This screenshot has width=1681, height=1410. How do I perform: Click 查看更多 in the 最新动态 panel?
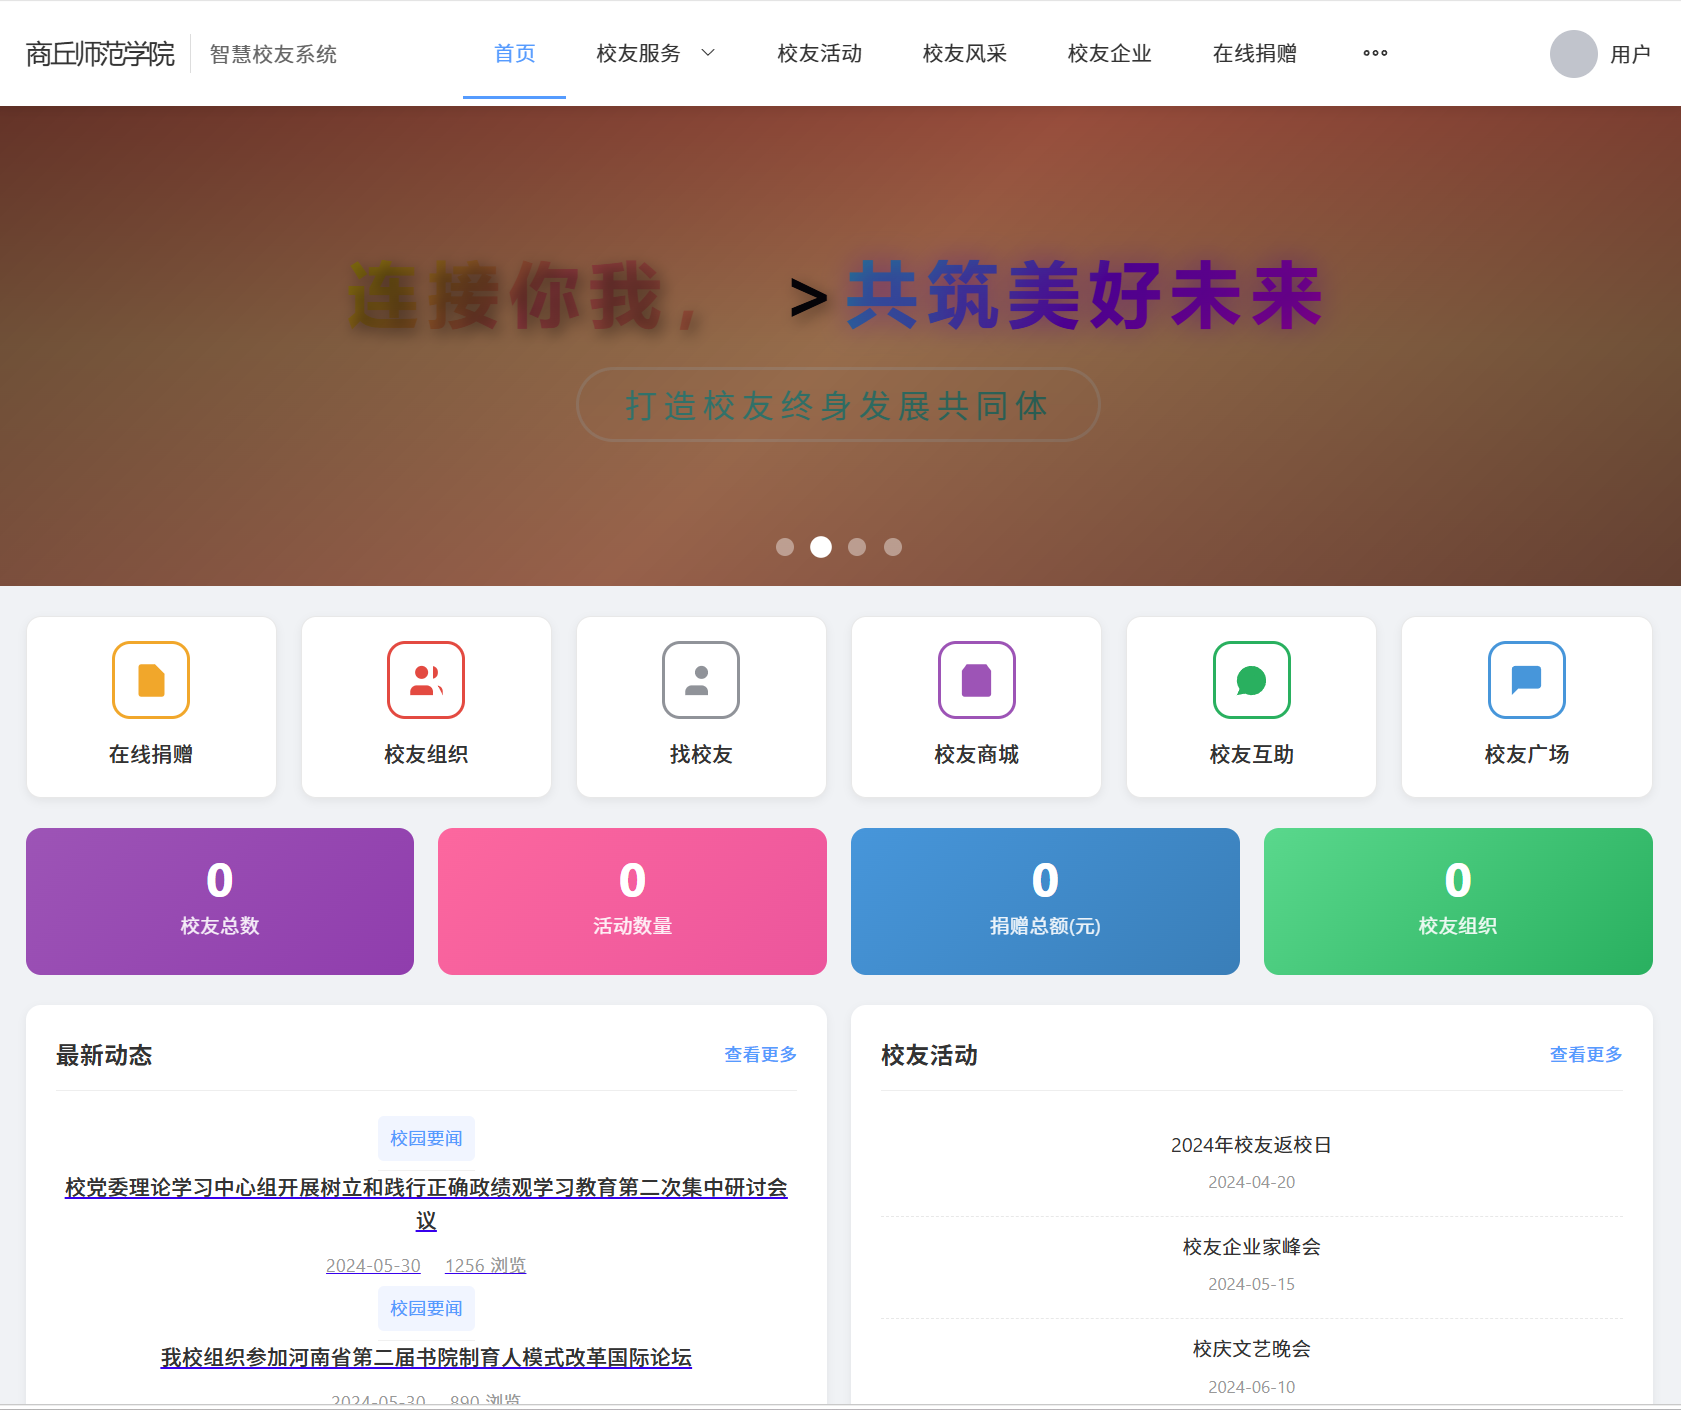tap(761, 1055)
